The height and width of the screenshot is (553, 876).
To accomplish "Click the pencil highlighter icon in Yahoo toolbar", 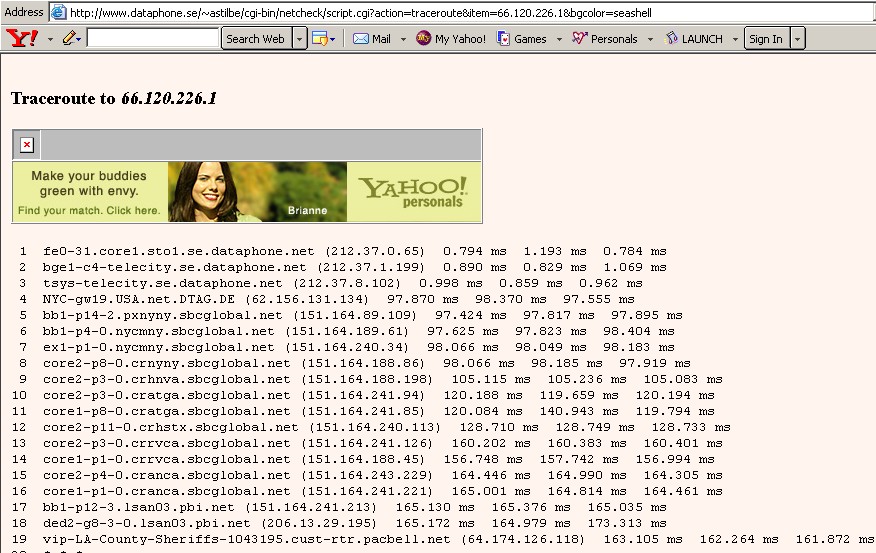I will (69, 39).
